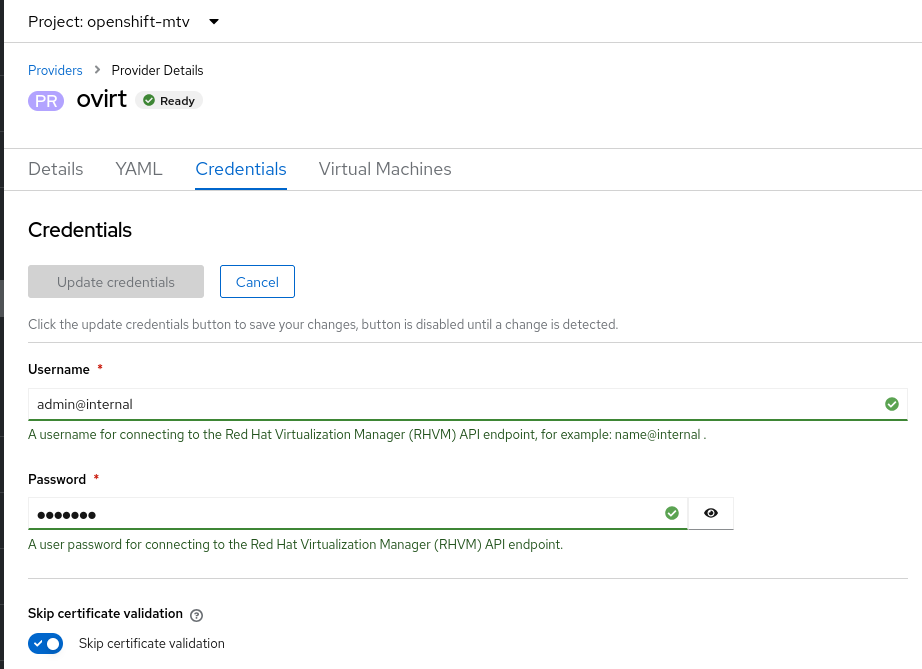The image size is (922, 669).
Task: Click the green Ready status check icon
Action: (x=149, y=101)
